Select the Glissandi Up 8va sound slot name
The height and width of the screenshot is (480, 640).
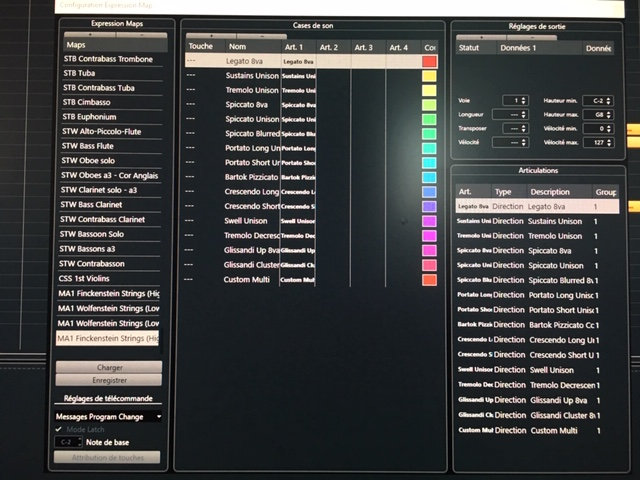pyautogui.click(x=251, y=250)
